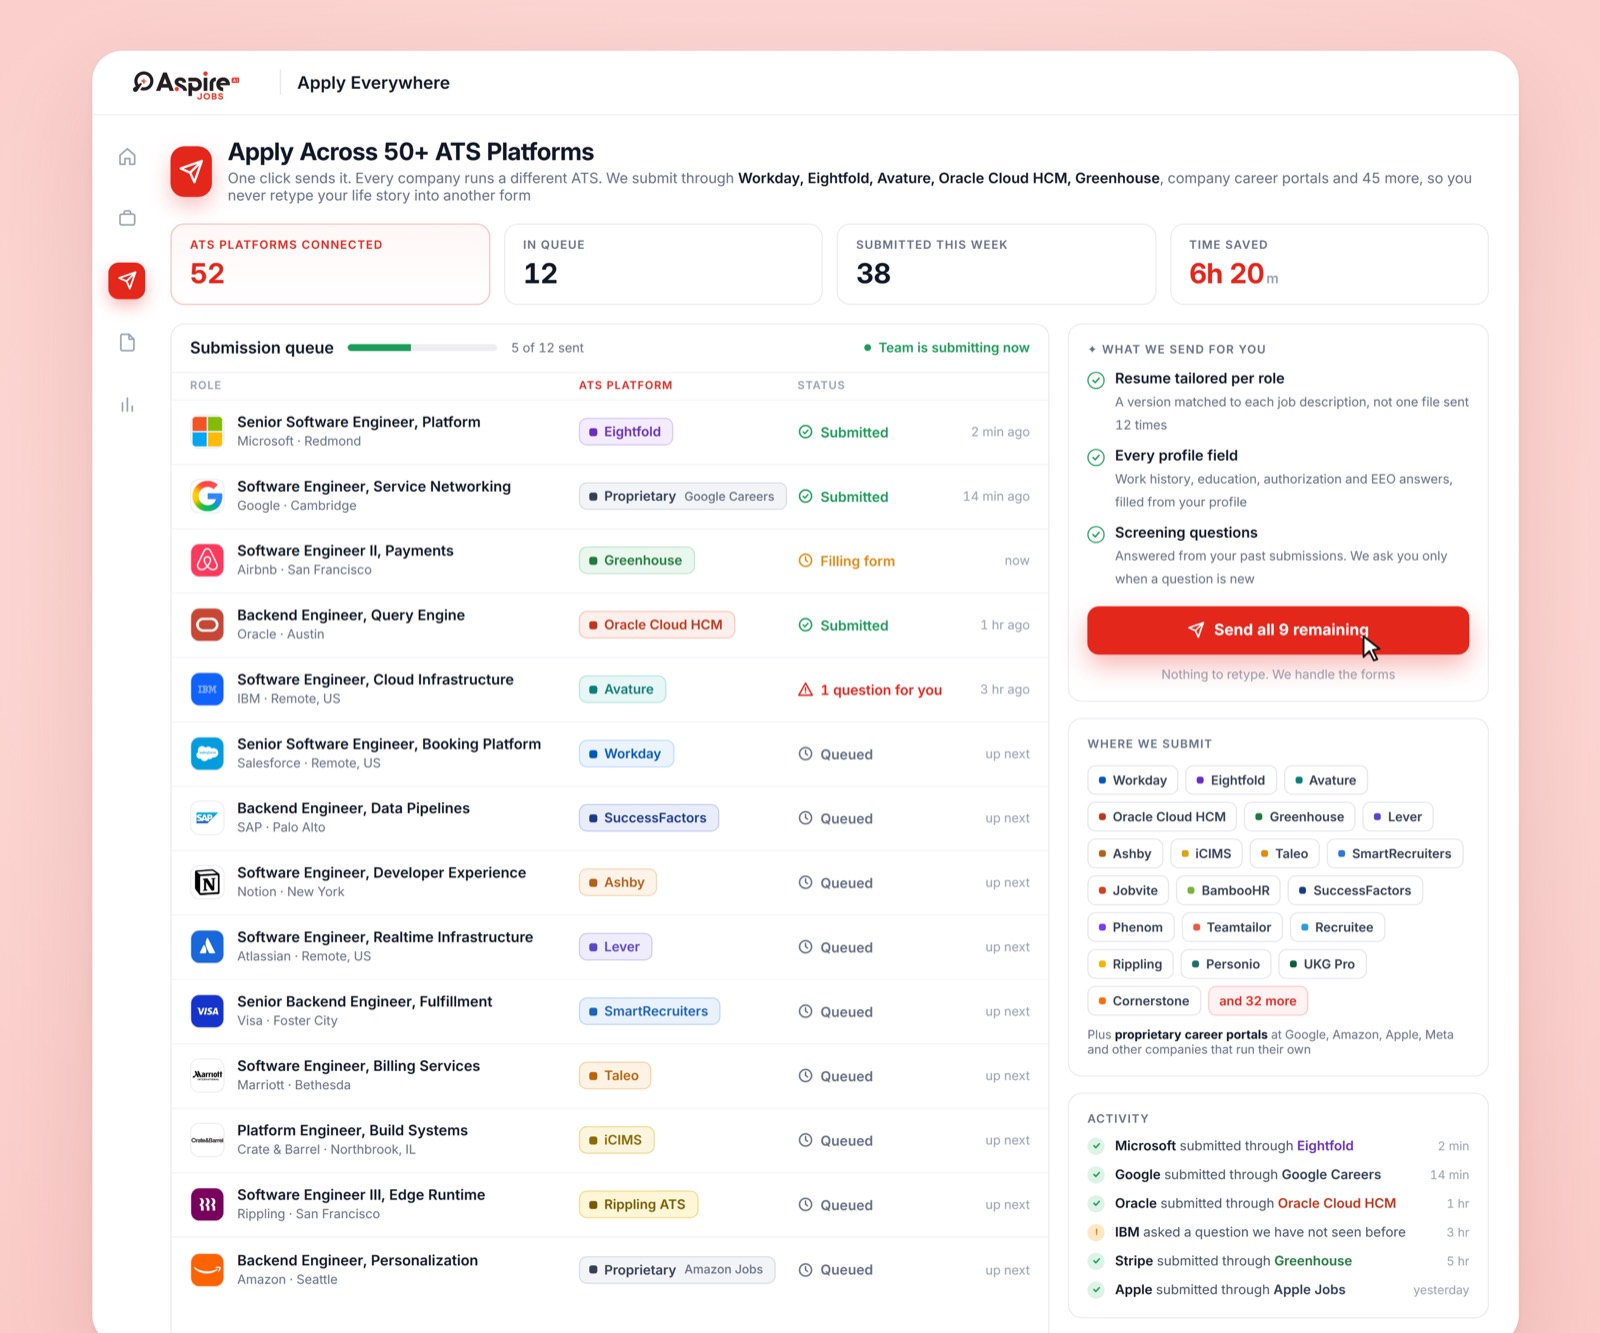Image resolution: width=1600 pixels, height=1333 pixels.
Task: Click the Amazon company logo
Action: point(207,1270)
